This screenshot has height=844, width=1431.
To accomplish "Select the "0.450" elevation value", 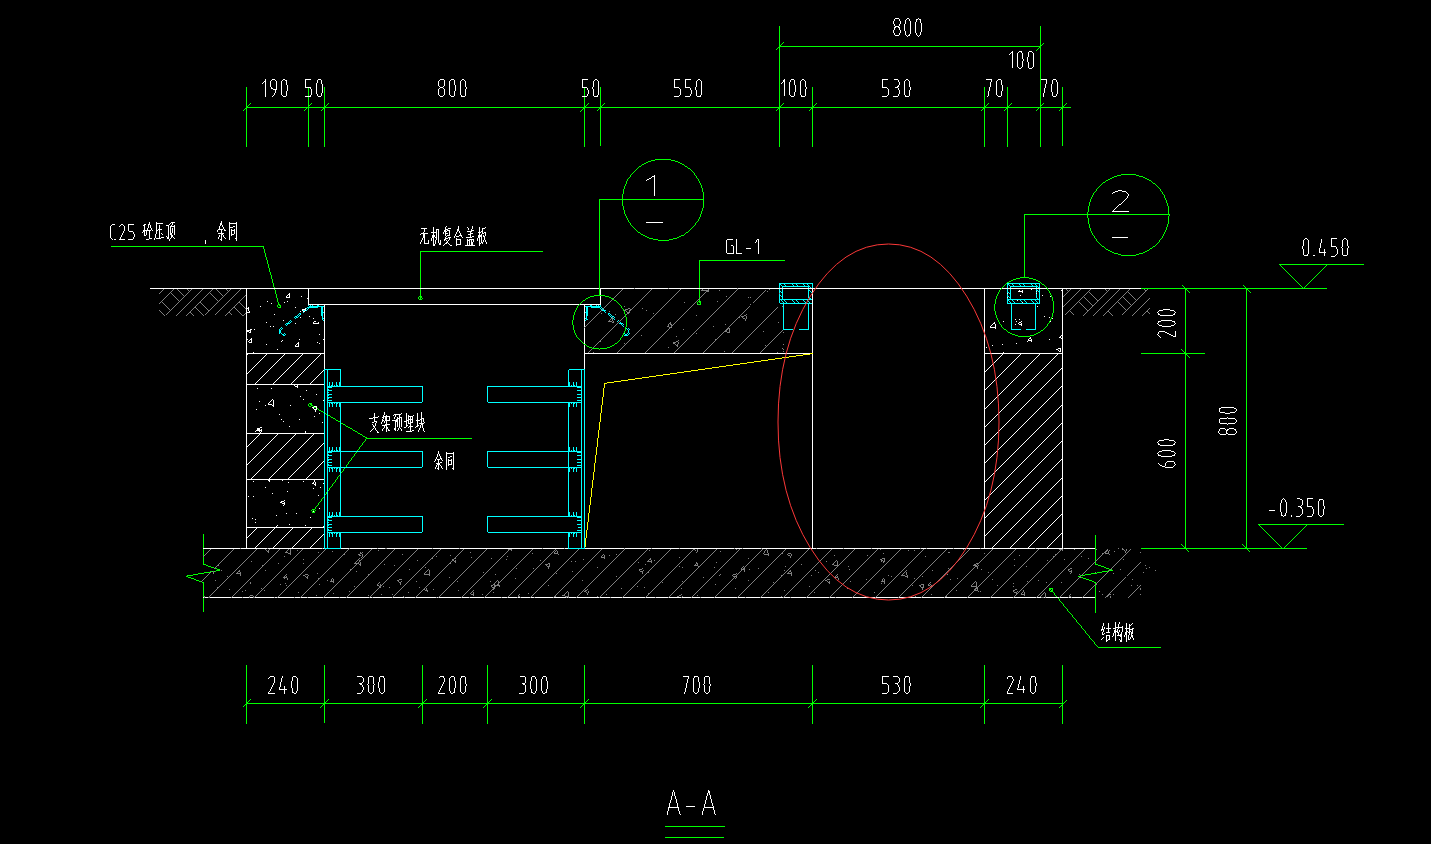I will click(x=1325, y=248).
